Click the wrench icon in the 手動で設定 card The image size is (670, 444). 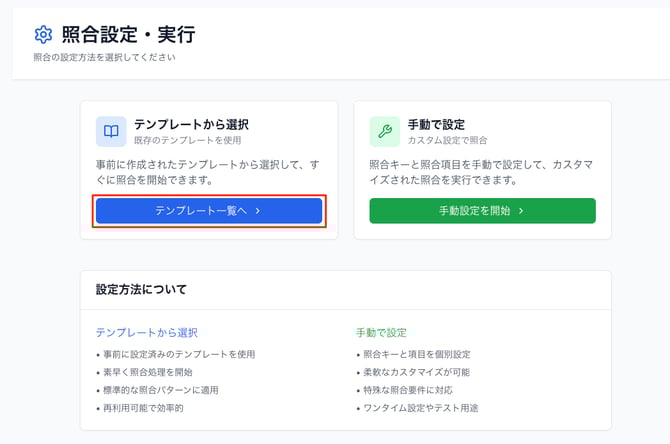[384, 131]
